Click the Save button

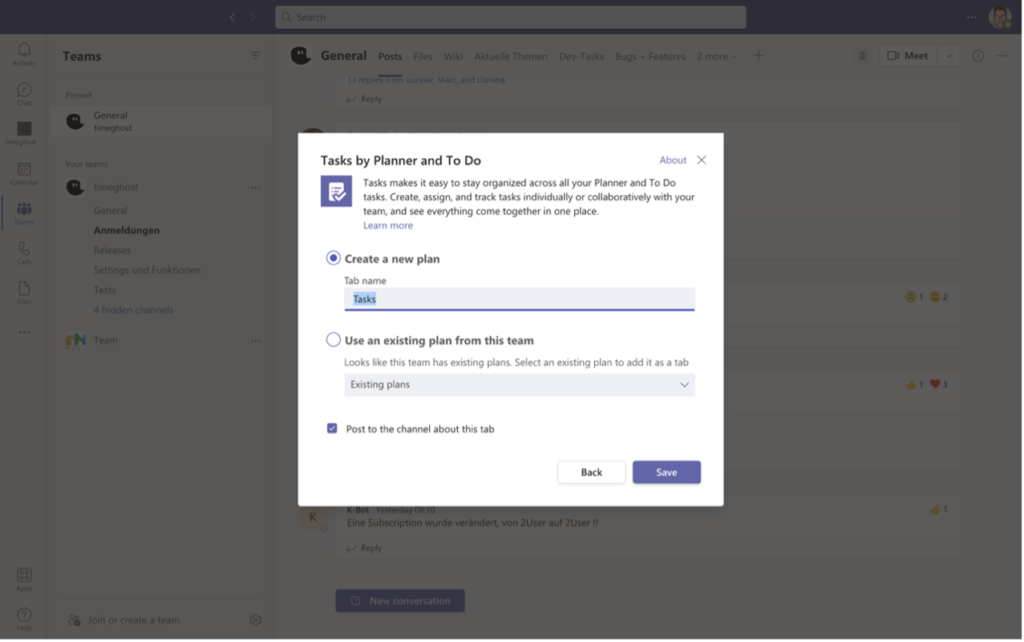coord(666,472)
